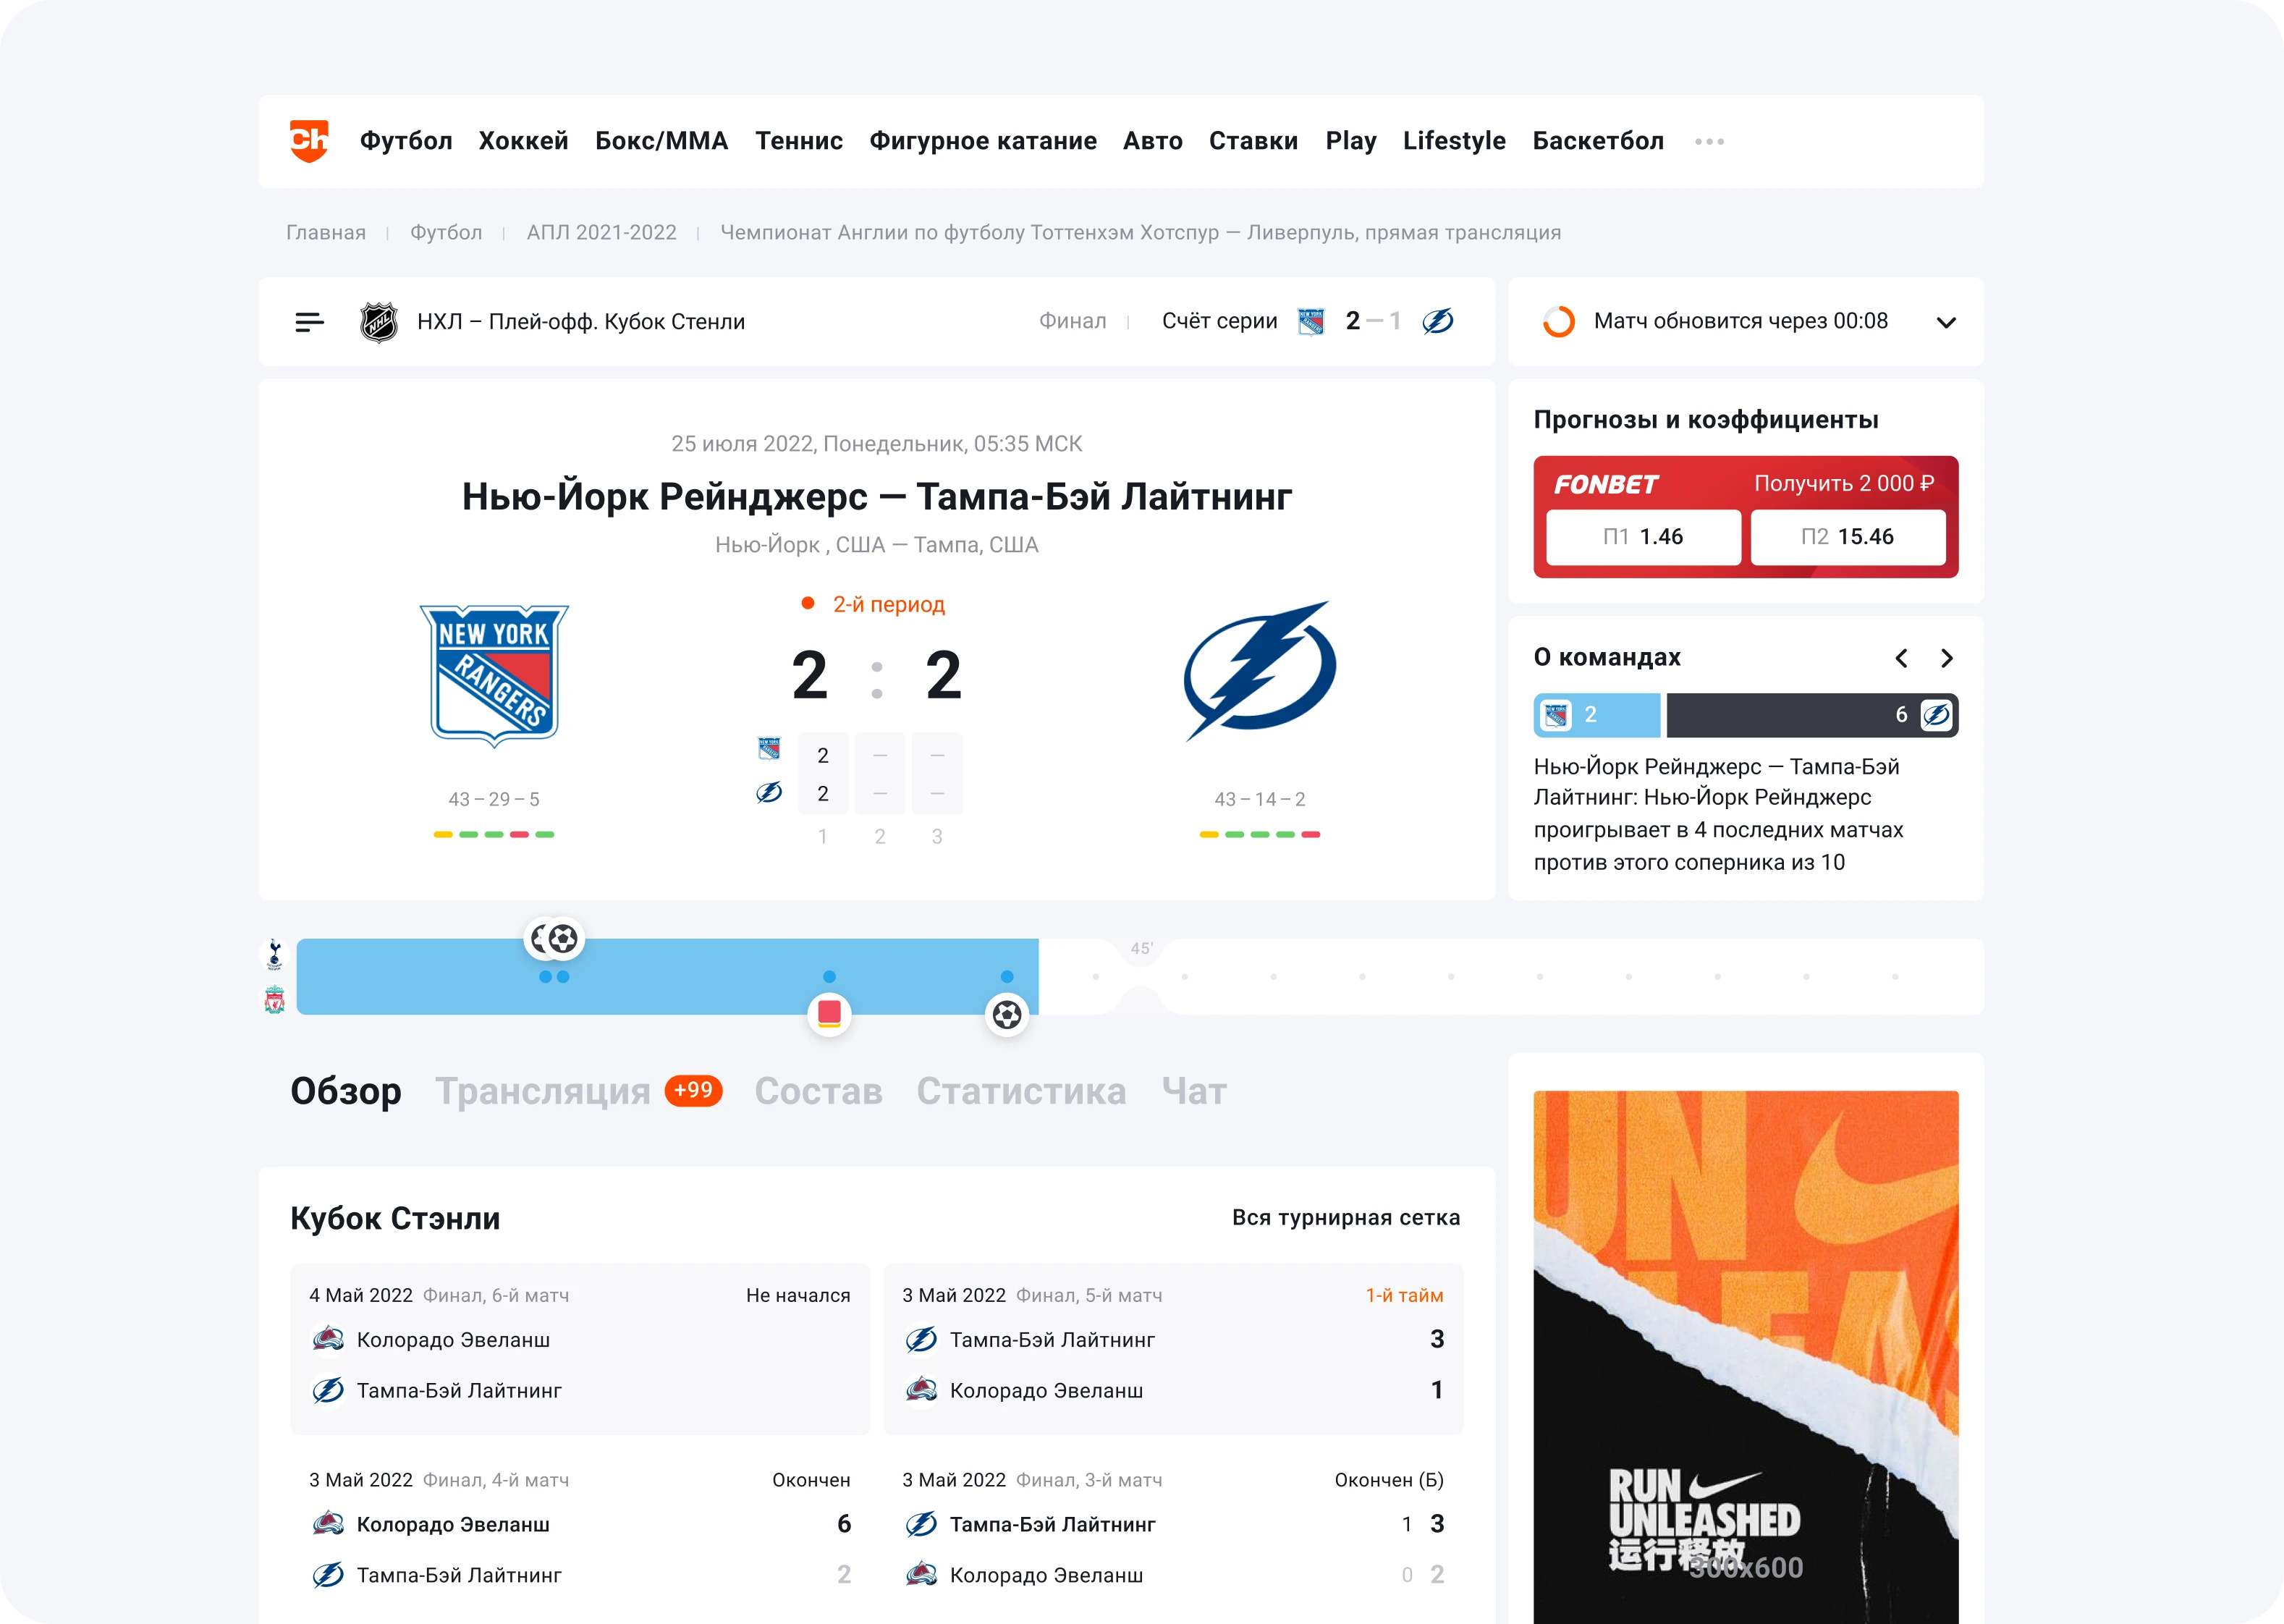Image resolution: width=2284 pixels, height=1624 pixels.
Task: Open the large New York Rangers logo
Action: click(x=494, y=675)
